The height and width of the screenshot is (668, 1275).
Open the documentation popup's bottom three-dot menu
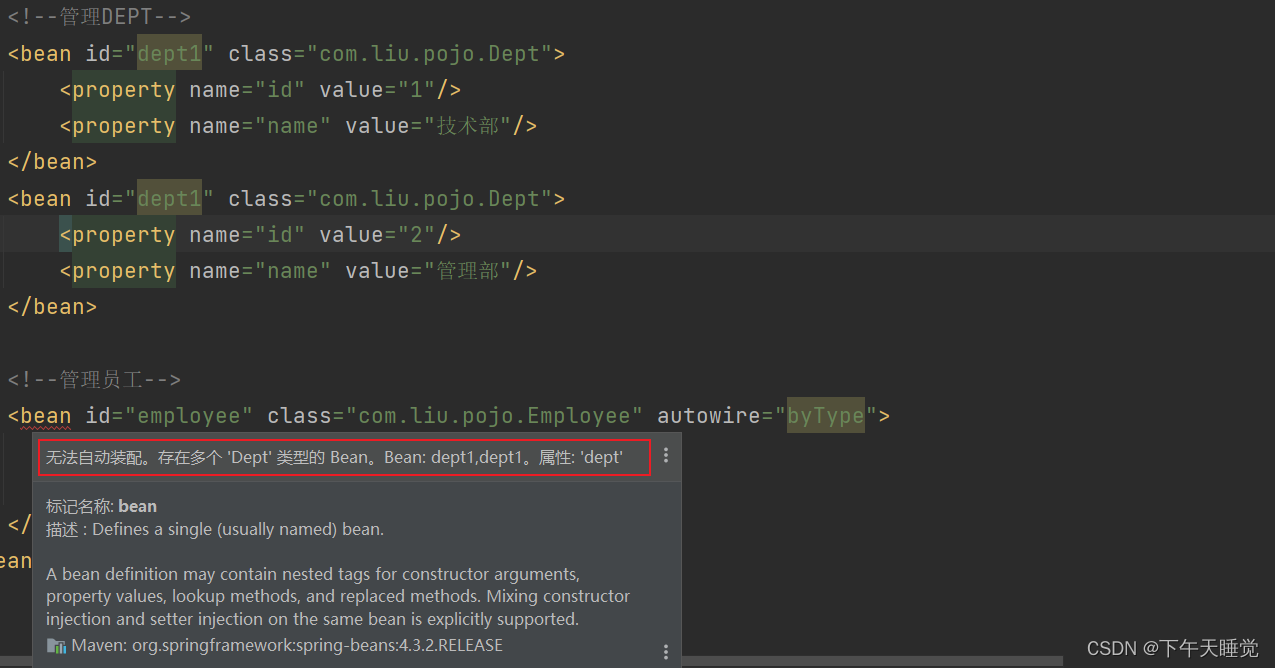[666, 652]
